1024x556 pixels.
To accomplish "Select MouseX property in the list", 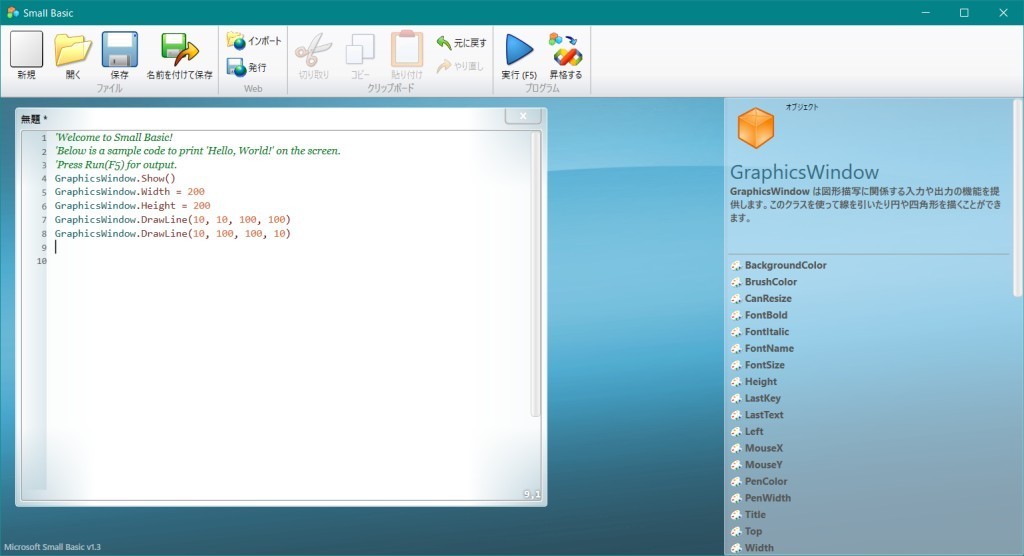I will coord(763,448).
